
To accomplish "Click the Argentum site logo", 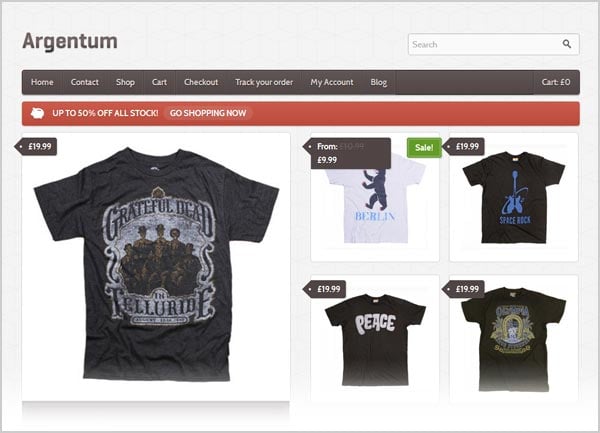I will (70, 42).
